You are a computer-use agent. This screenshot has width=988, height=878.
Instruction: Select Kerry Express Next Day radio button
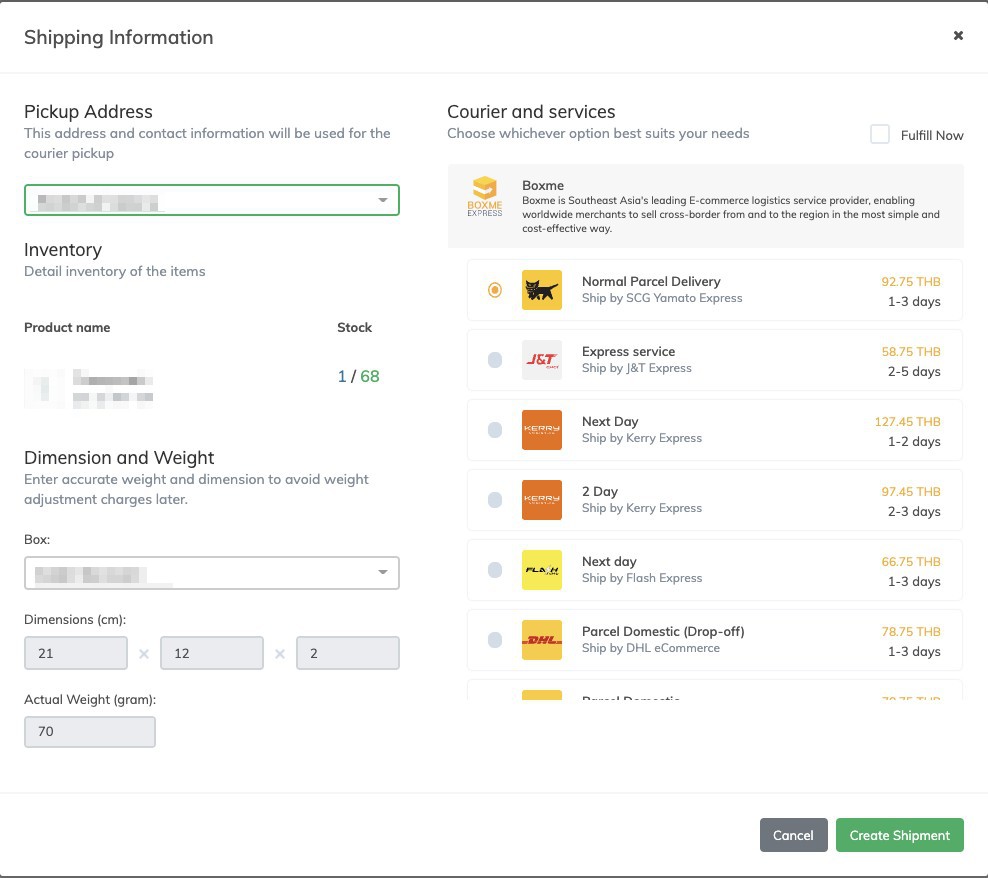coord(495,430)
